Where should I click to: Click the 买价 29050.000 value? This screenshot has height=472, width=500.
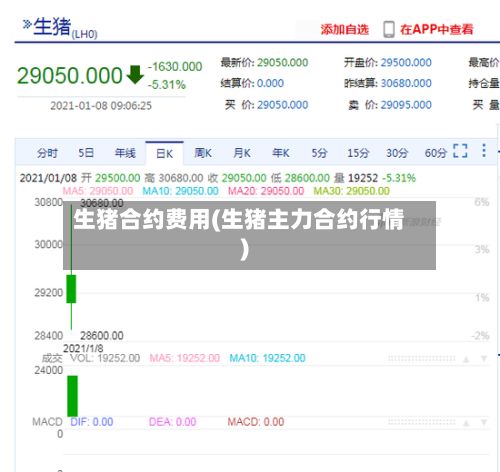(282, 105)
